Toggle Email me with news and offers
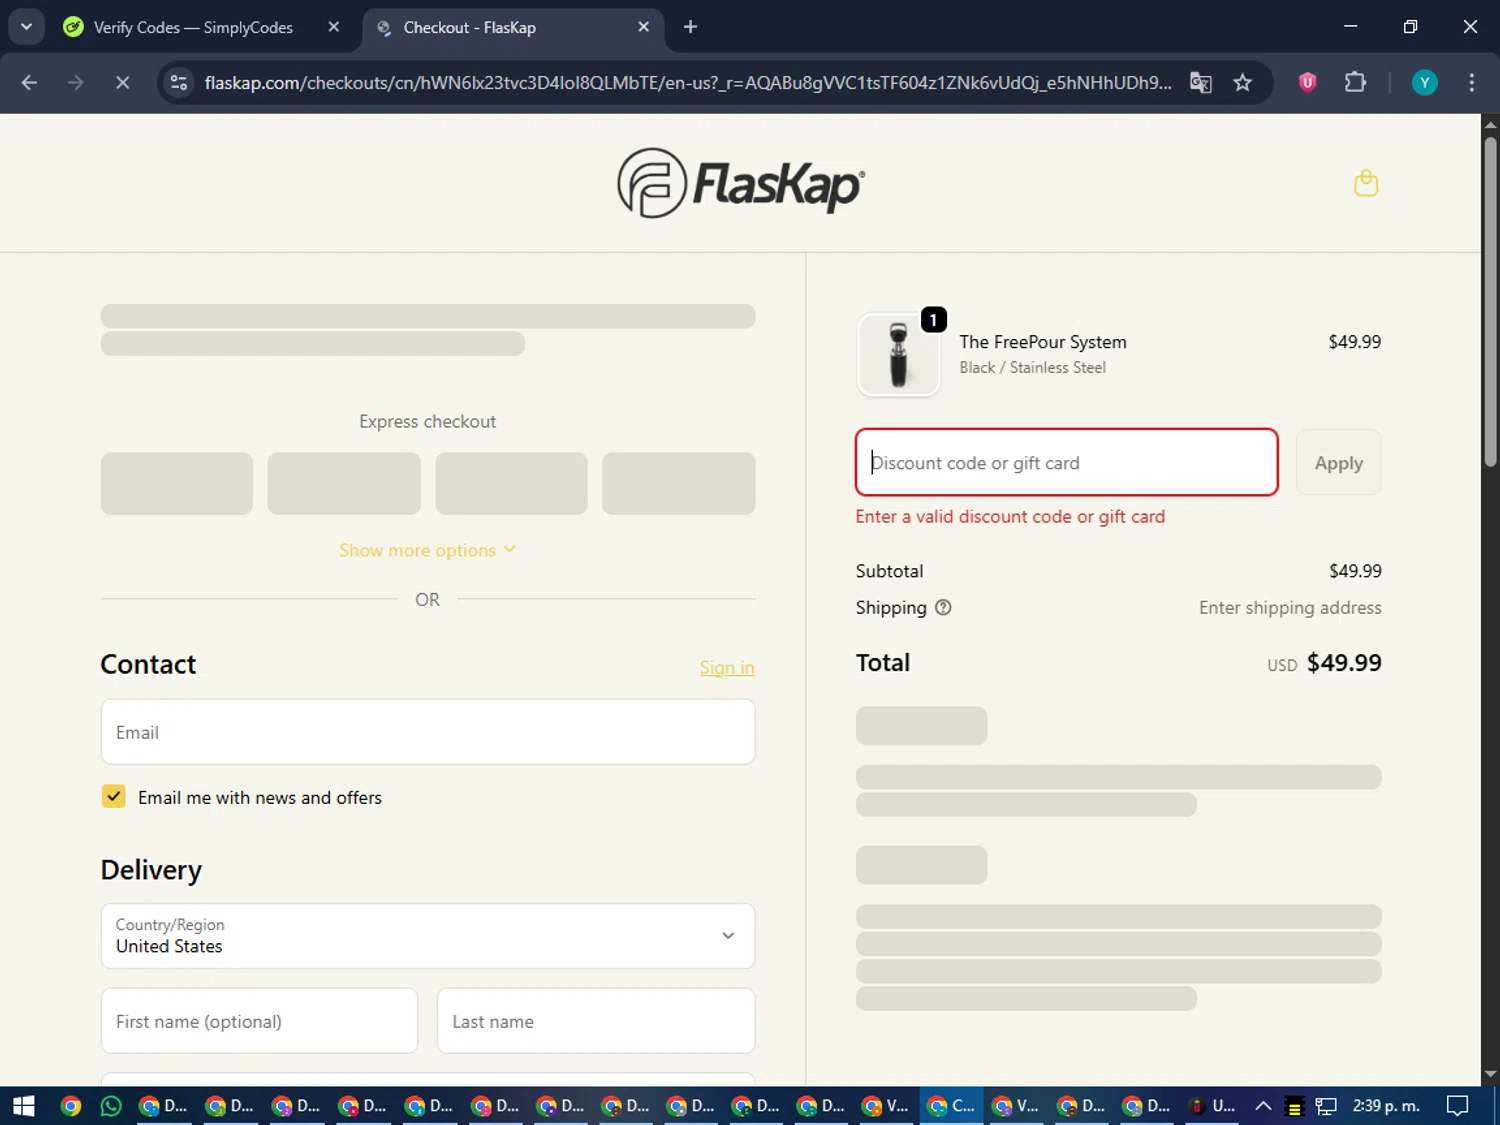1500x1125 pixels. click(114, 797)
